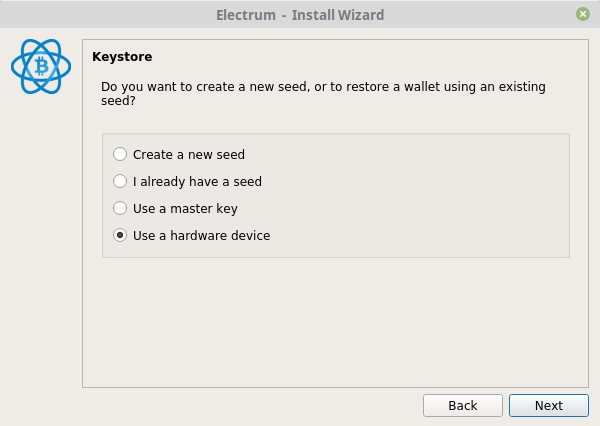
Task: Return to the previous step with Back
Action: pyautogui.click(x=463, y=405)
